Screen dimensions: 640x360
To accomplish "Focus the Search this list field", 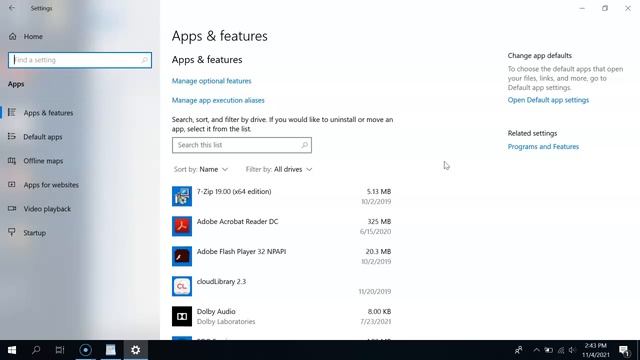I will tap(242, 145).
